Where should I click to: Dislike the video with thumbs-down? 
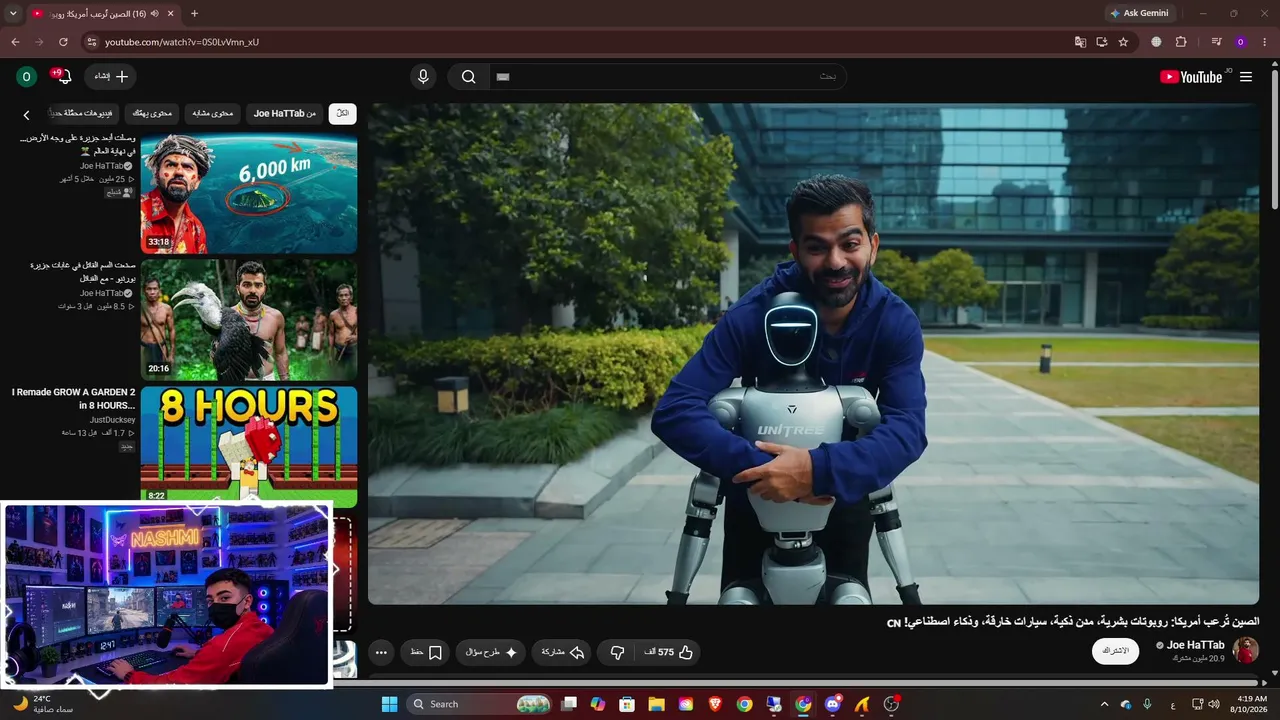[617, 652]
